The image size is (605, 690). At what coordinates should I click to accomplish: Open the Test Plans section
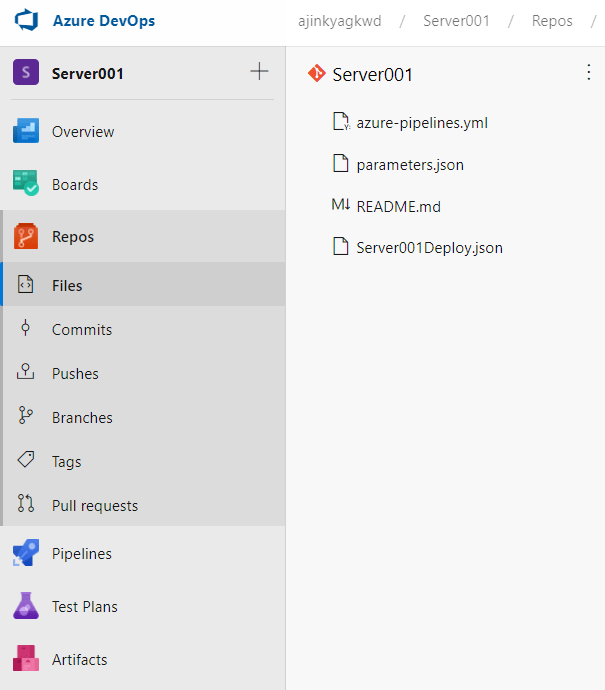84,607
